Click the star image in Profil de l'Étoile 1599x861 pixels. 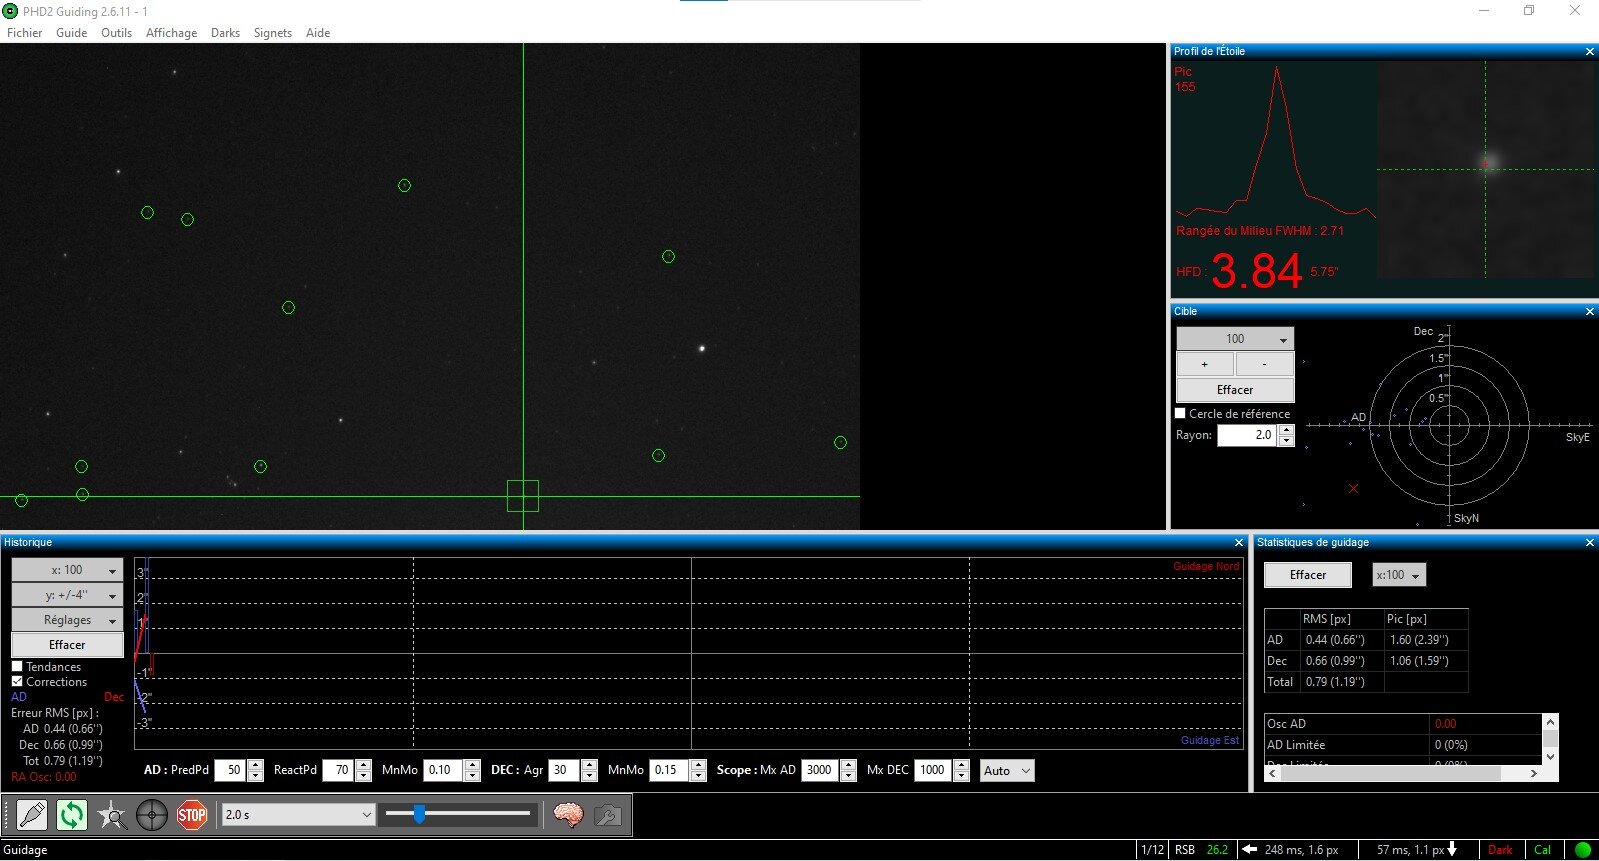[1486, 169]
